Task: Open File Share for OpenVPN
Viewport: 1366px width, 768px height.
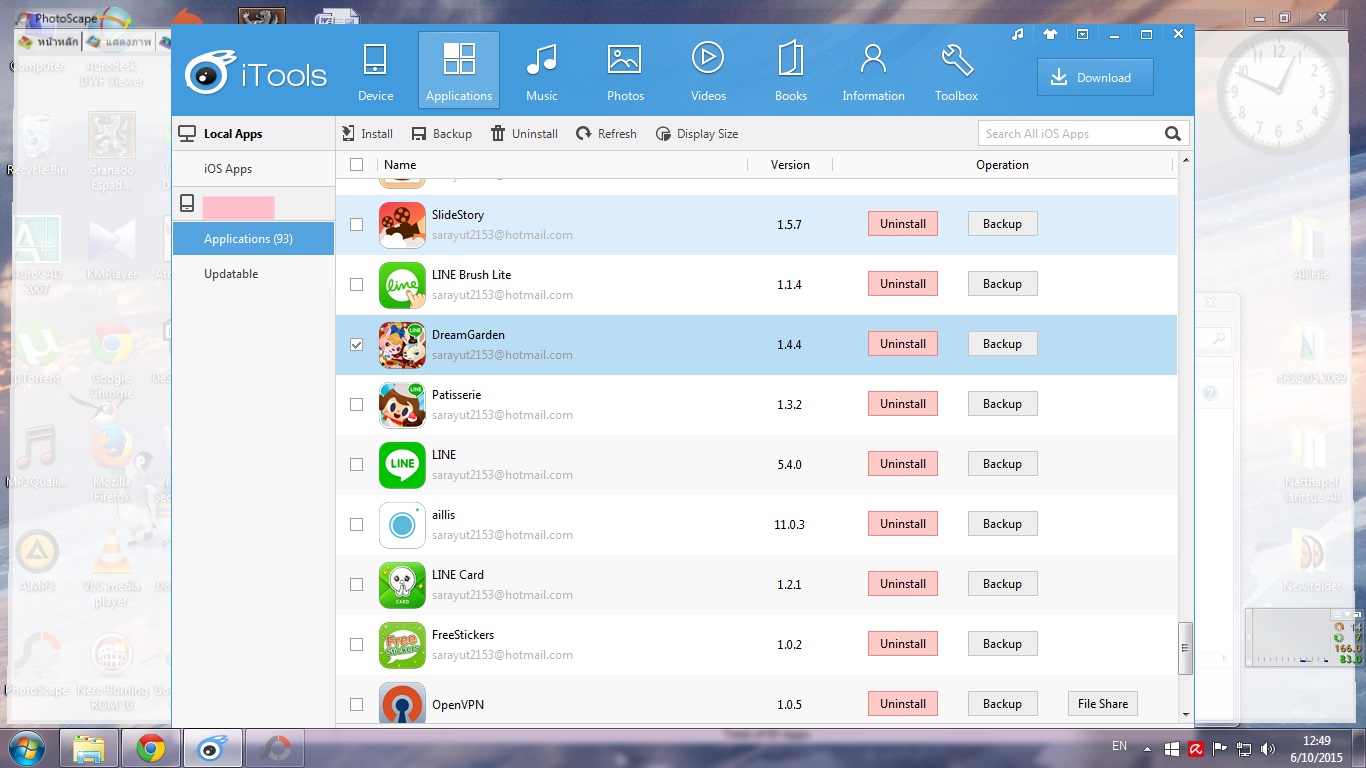Action: click(1103, 704)
